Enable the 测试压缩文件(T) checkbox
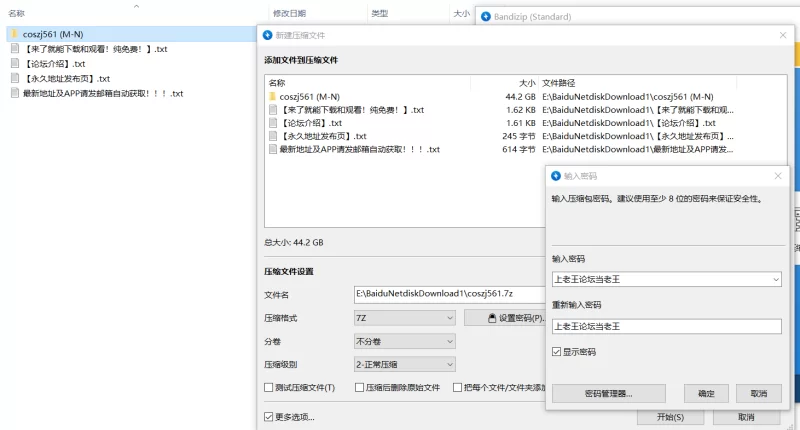 pyautogui.click(x=268, y=387)
